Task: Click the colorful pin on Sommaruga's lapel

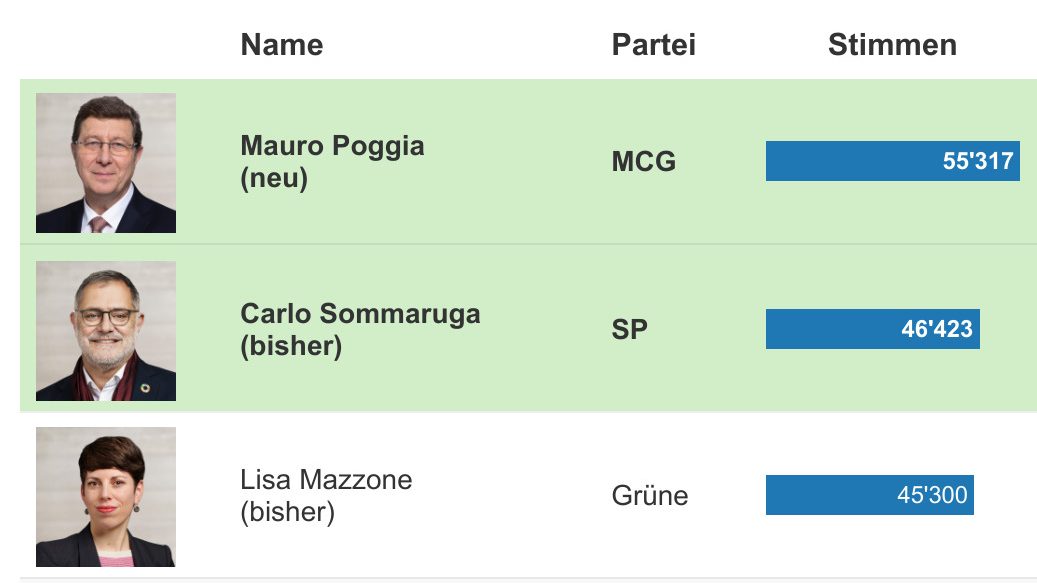Action: pos(146,386)
